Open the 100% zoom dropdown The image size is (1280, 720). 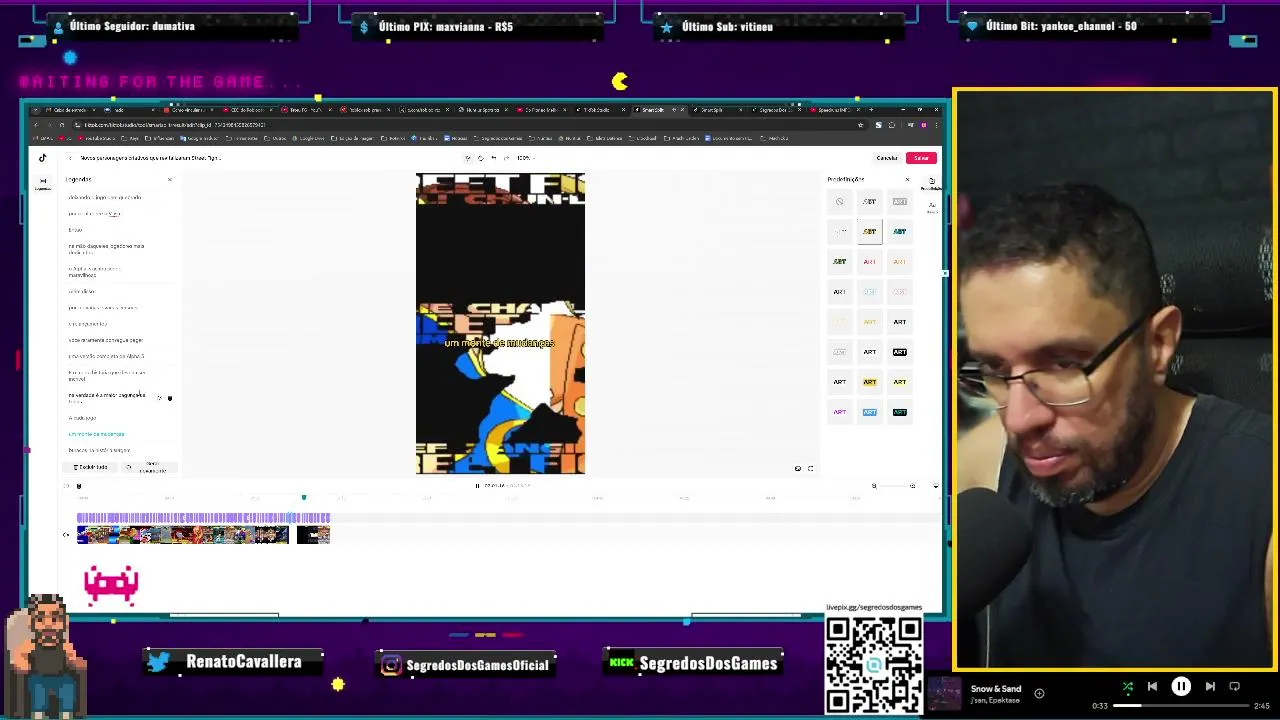[x=526, y=158]
